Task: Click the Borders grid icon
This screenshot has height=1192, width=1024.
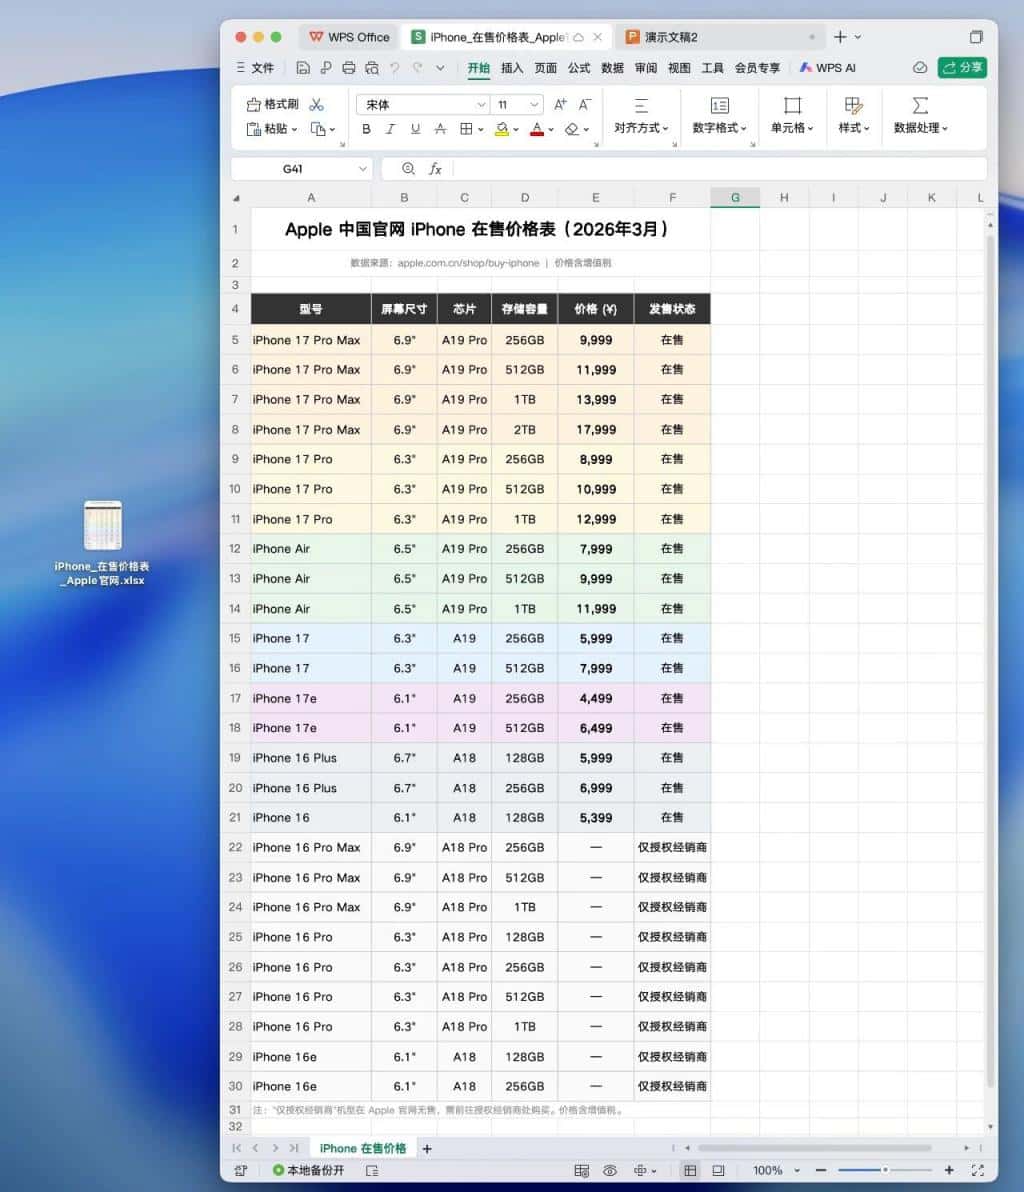Action: [x=466, y=129]
